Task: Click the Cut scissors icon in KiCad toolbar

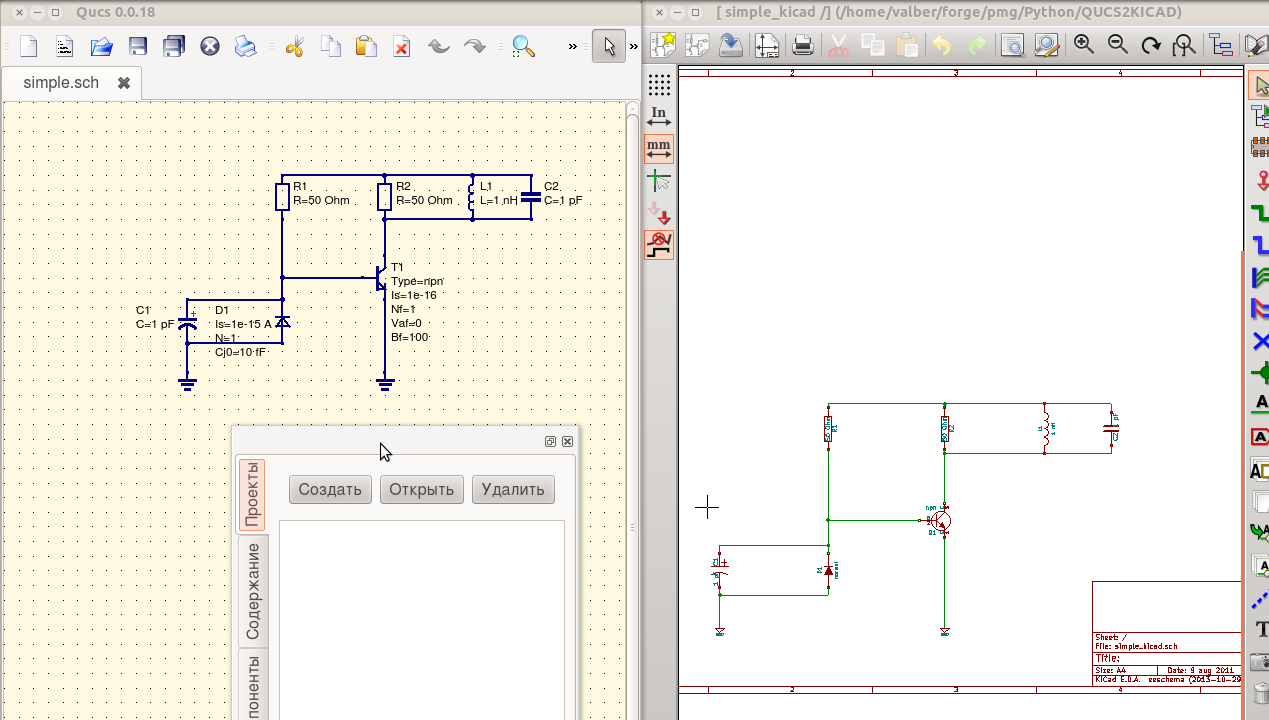Action: [841, 45]
